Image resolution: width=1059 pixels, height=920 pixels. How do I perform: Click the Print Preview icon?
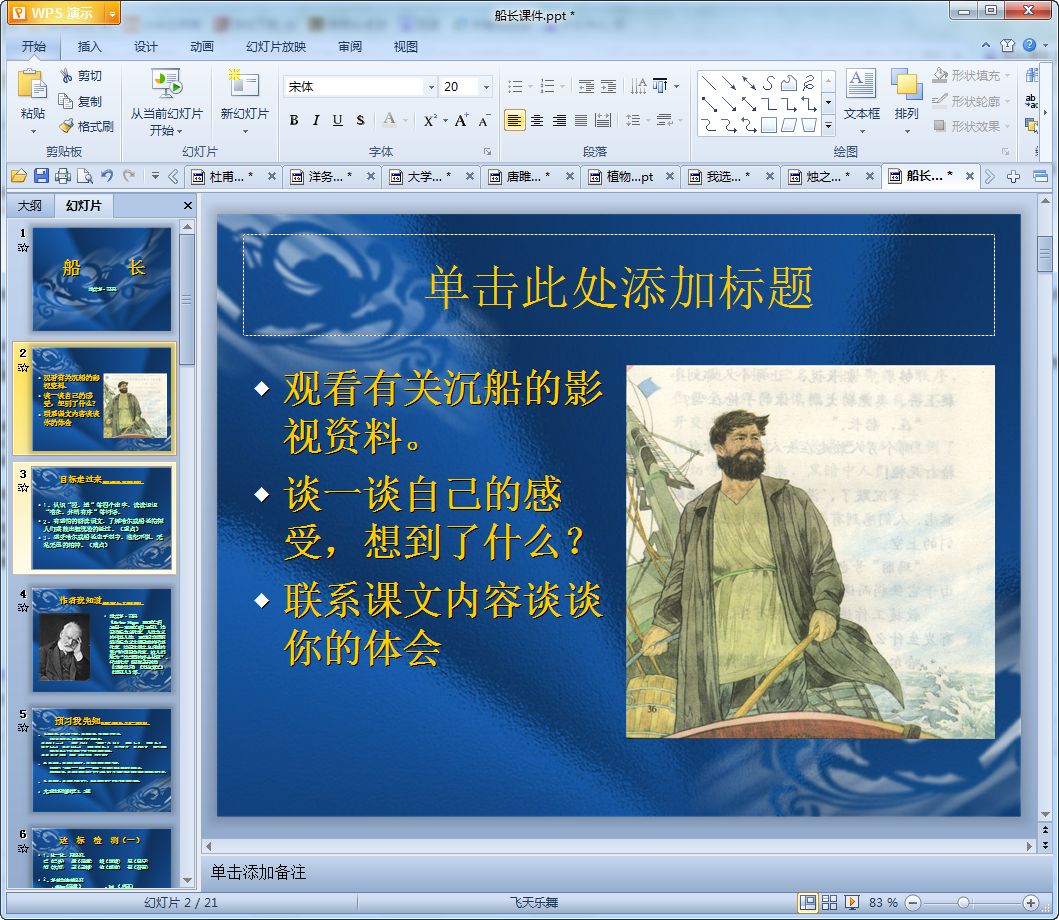pos(85,176)
